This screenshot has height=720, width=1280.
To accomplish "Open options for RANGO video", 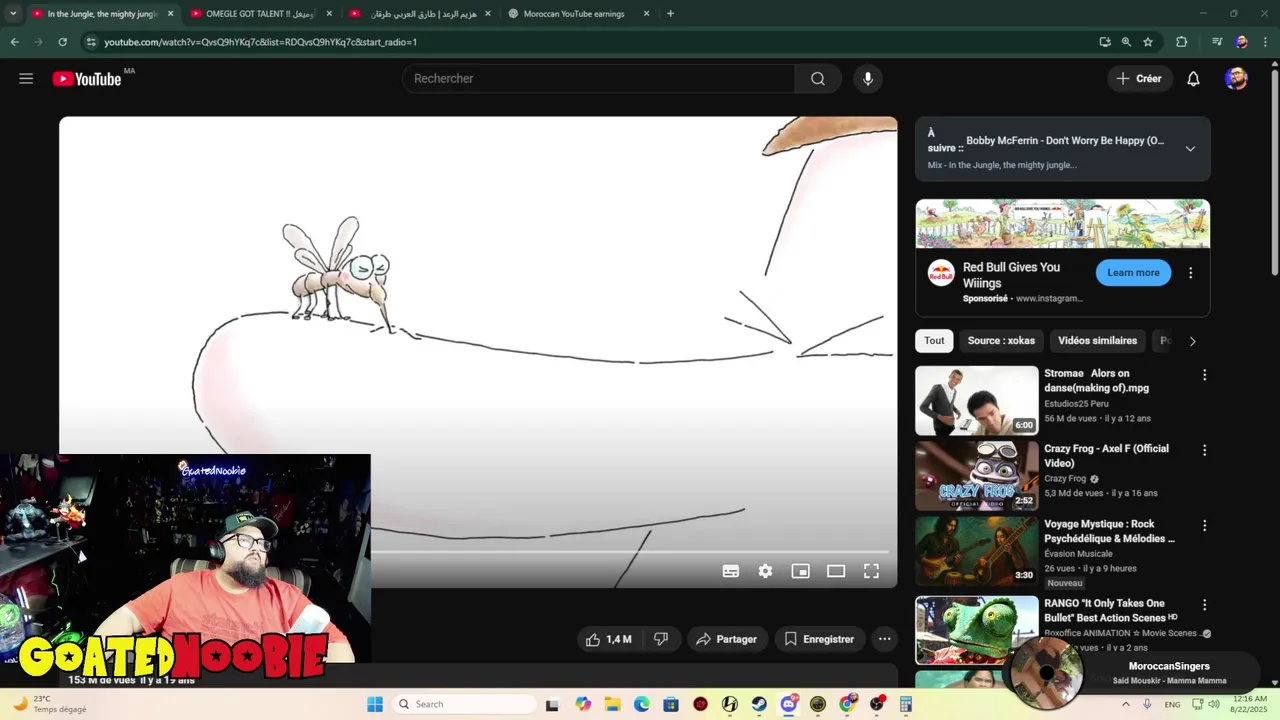I will pyautogui.click(x=1204, y=605).
